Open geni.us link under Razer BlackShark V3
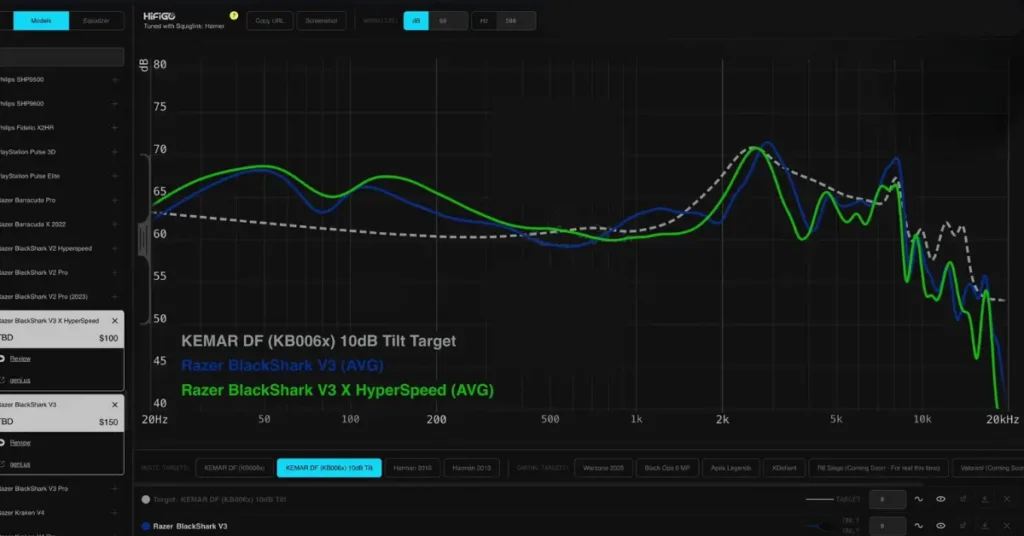The image size is (1024, 536). [20, 464]
